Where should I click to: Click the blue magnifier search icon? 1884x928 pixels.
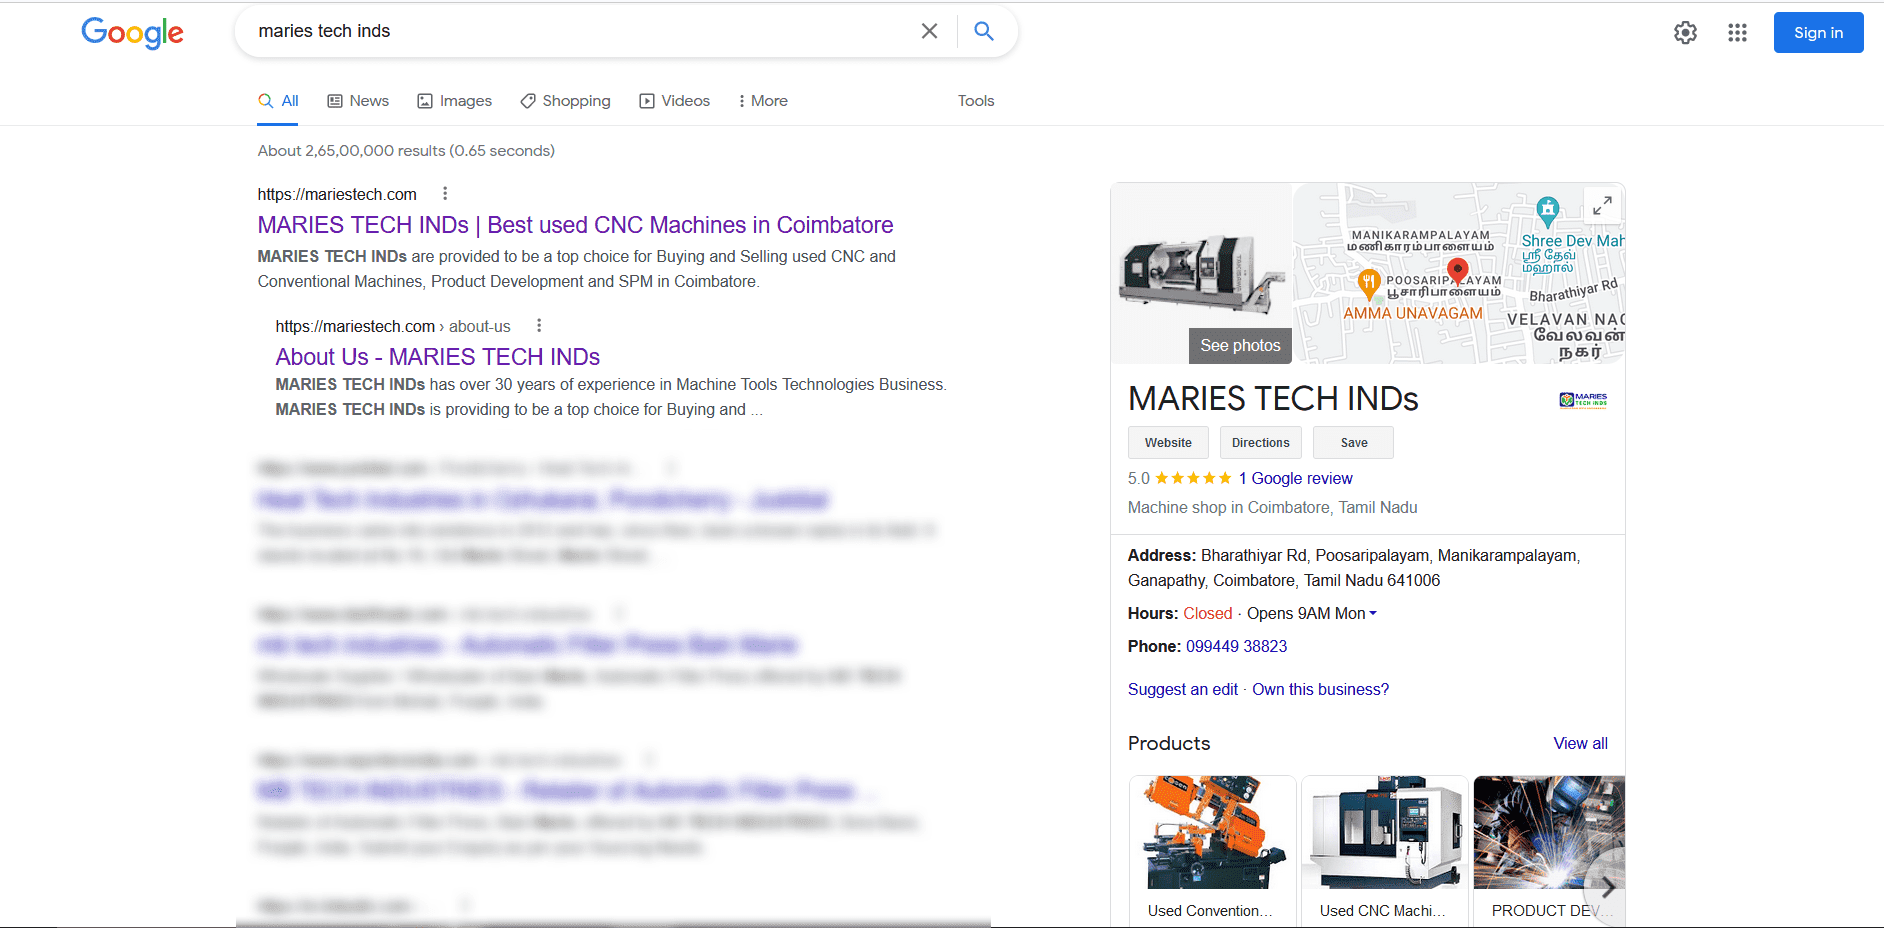(984, 31)
